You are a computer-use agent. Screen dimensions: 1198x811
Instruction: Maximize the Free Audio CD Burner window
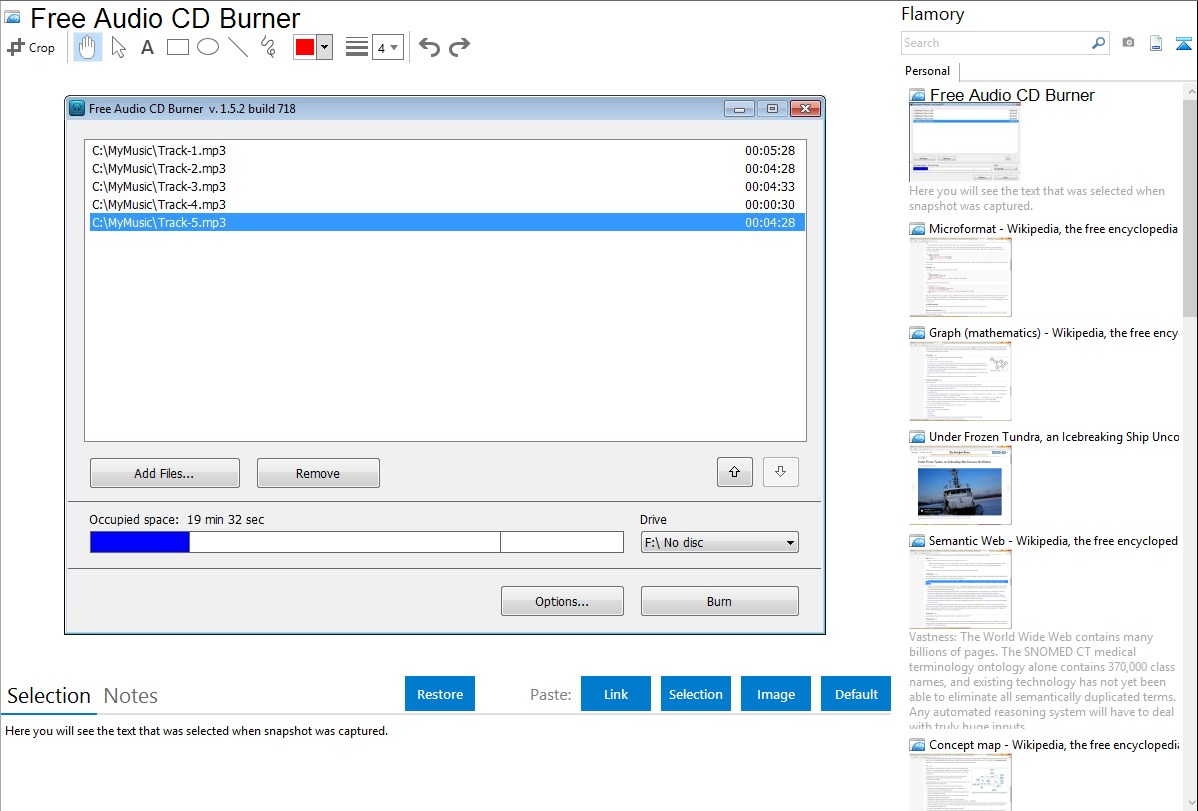772,109
